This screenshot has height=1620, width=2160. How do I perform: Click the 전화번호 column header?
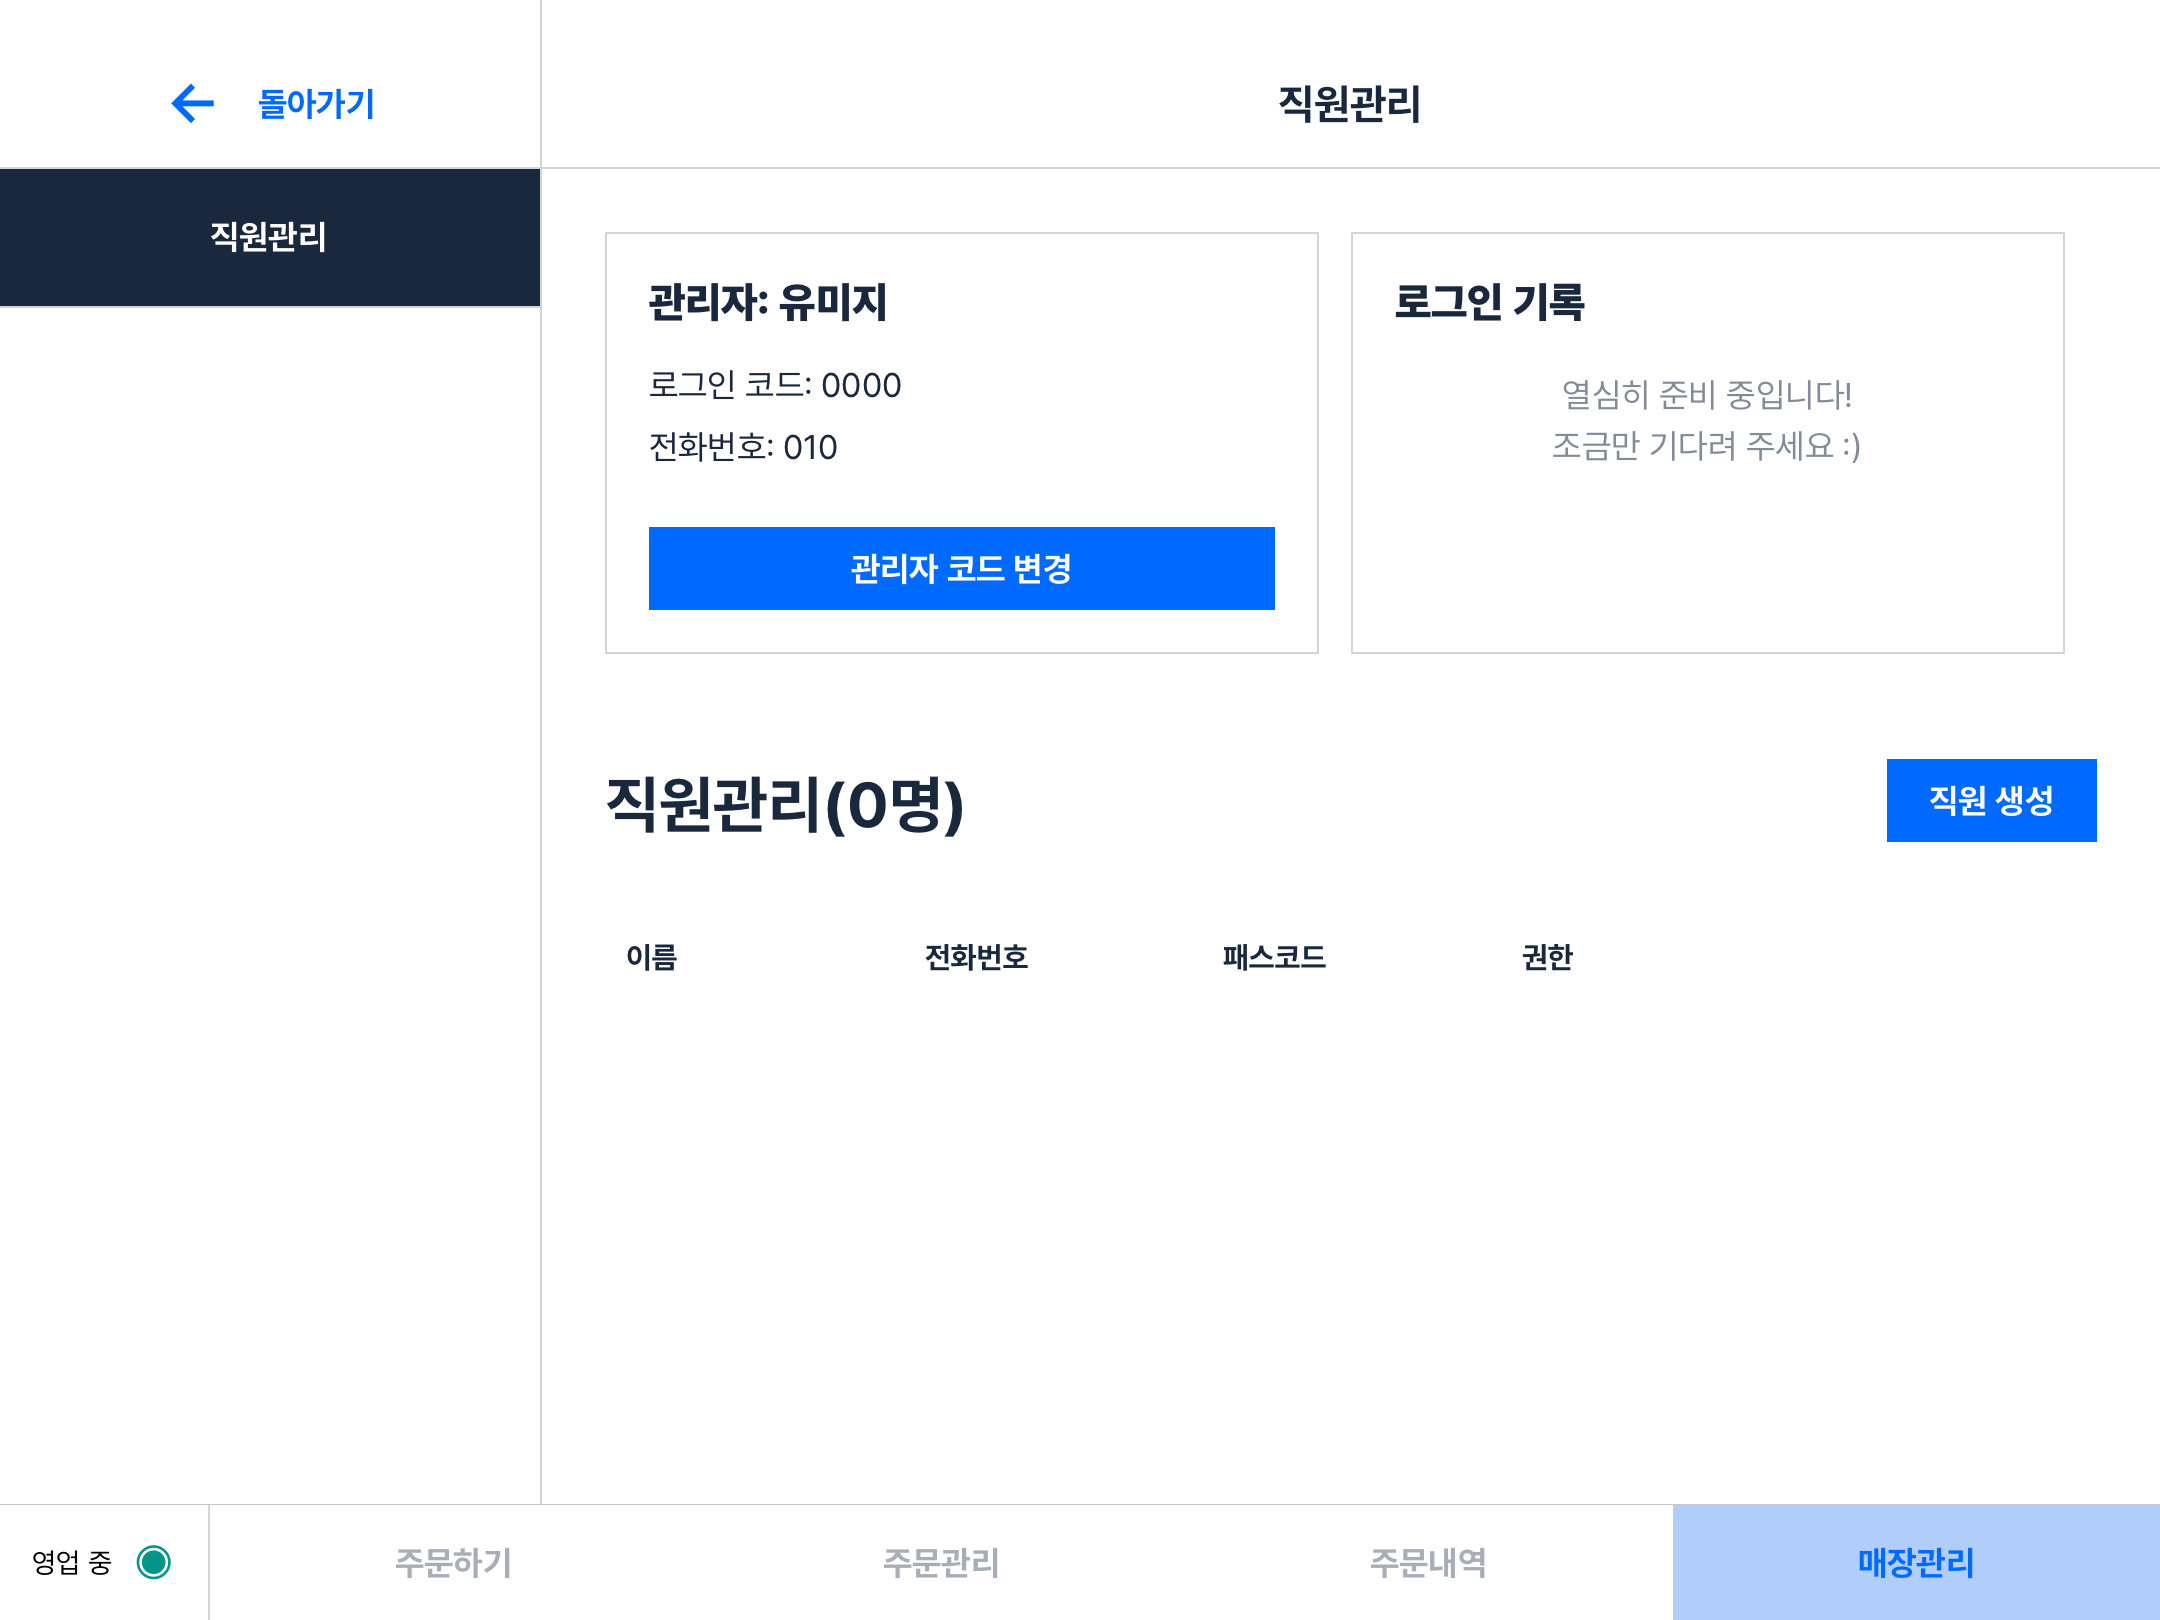point(976,957)
